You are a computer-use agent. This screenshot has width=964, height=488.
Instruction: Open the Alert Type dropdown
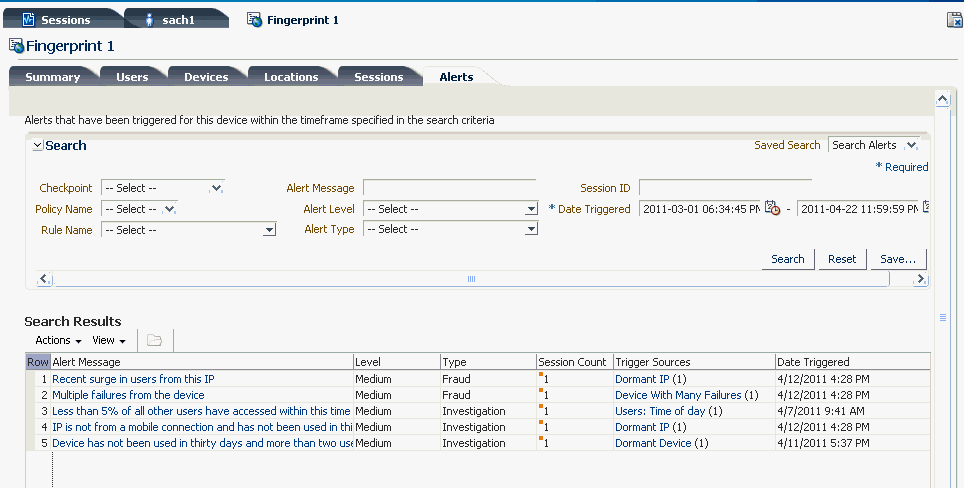point(532,229)
